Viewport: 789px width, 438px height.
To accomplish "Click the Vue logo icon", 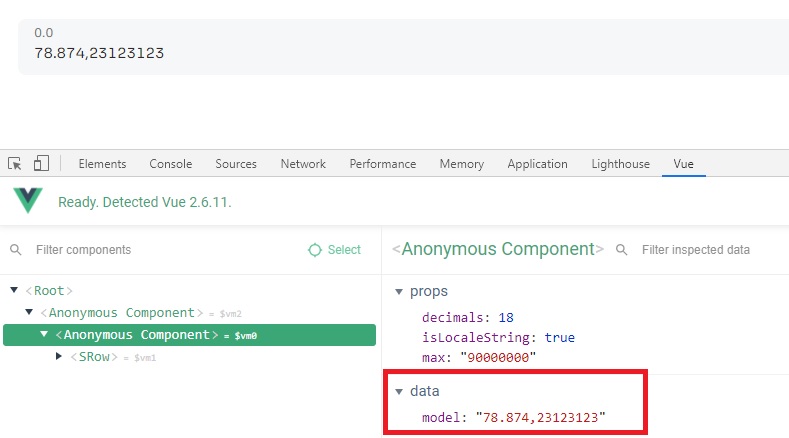I will point(28,200).
